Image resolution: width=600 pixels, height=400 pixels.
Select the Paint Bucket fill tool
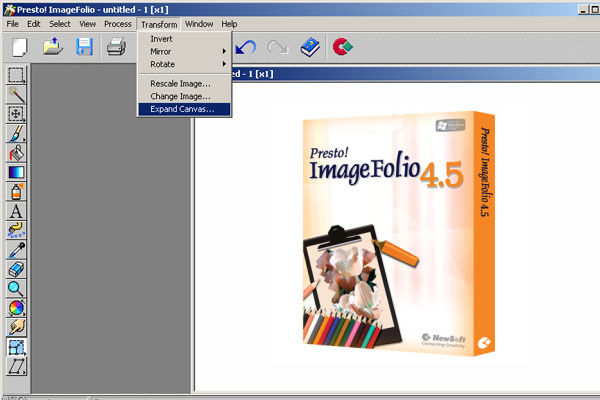16,153
